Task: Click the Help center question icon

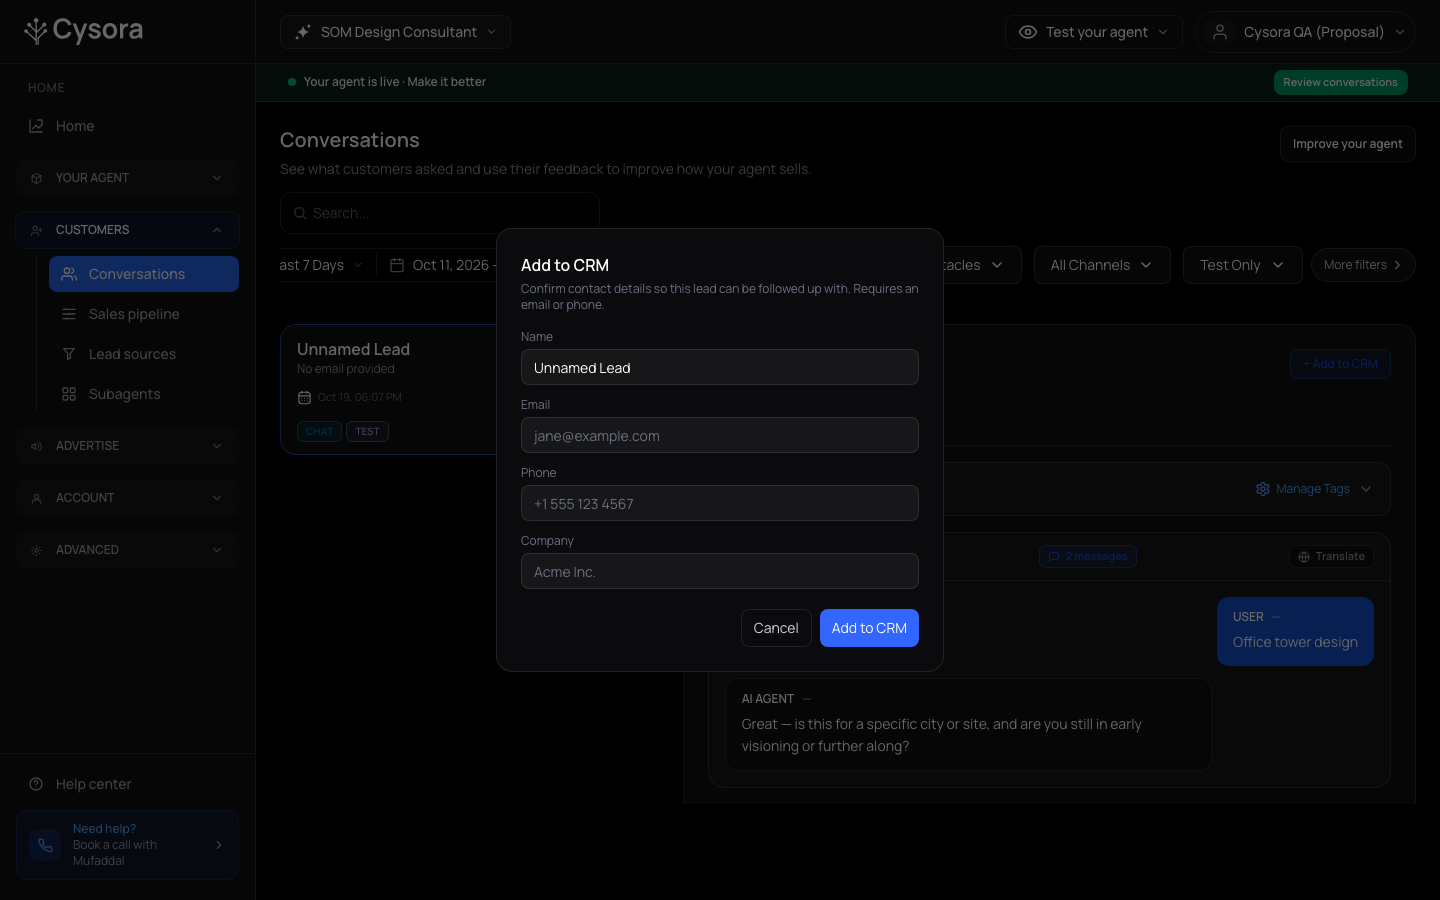Action: (36, 784)
